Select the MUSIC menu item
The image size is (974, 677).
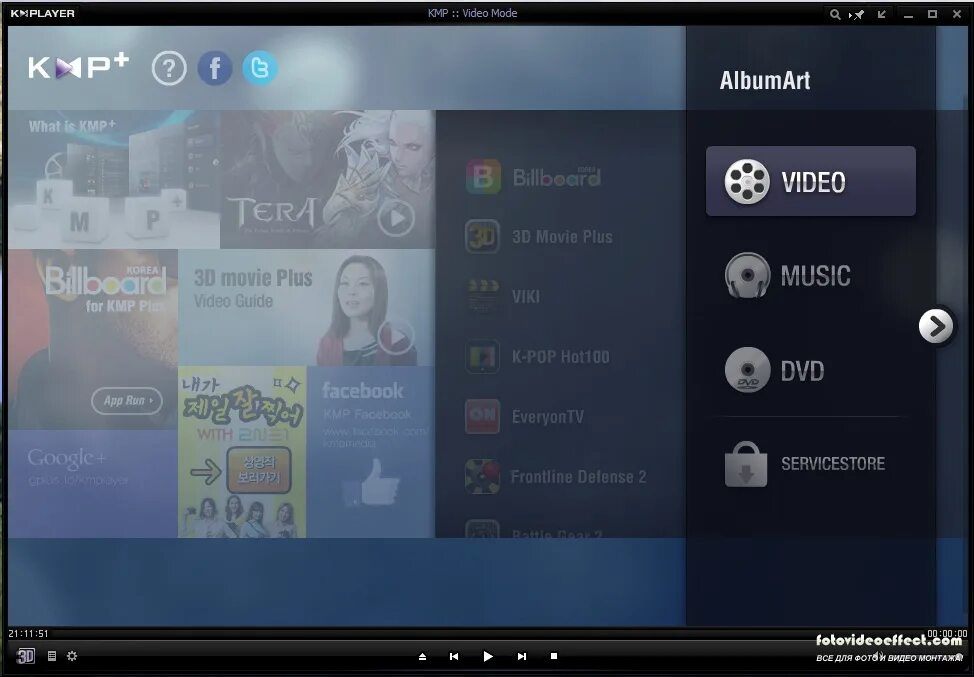(789, 276)
